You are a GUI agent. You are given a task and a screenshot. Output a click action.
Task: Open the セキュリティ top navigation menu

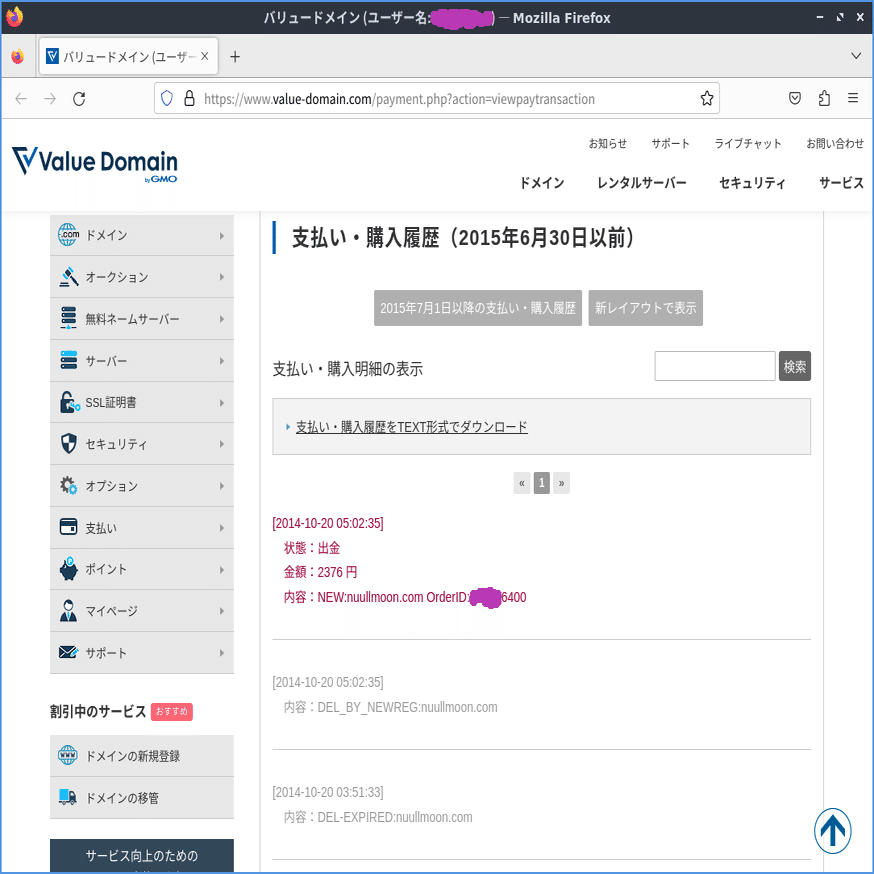point(752,183)
